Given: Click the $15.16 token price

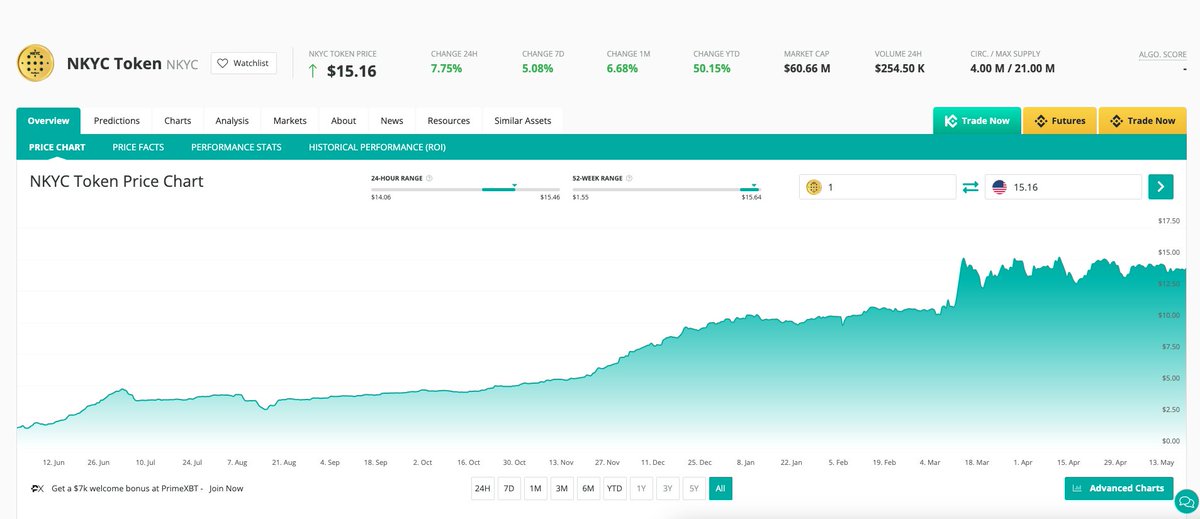Looking at the screenshot, I should (351, 71).
